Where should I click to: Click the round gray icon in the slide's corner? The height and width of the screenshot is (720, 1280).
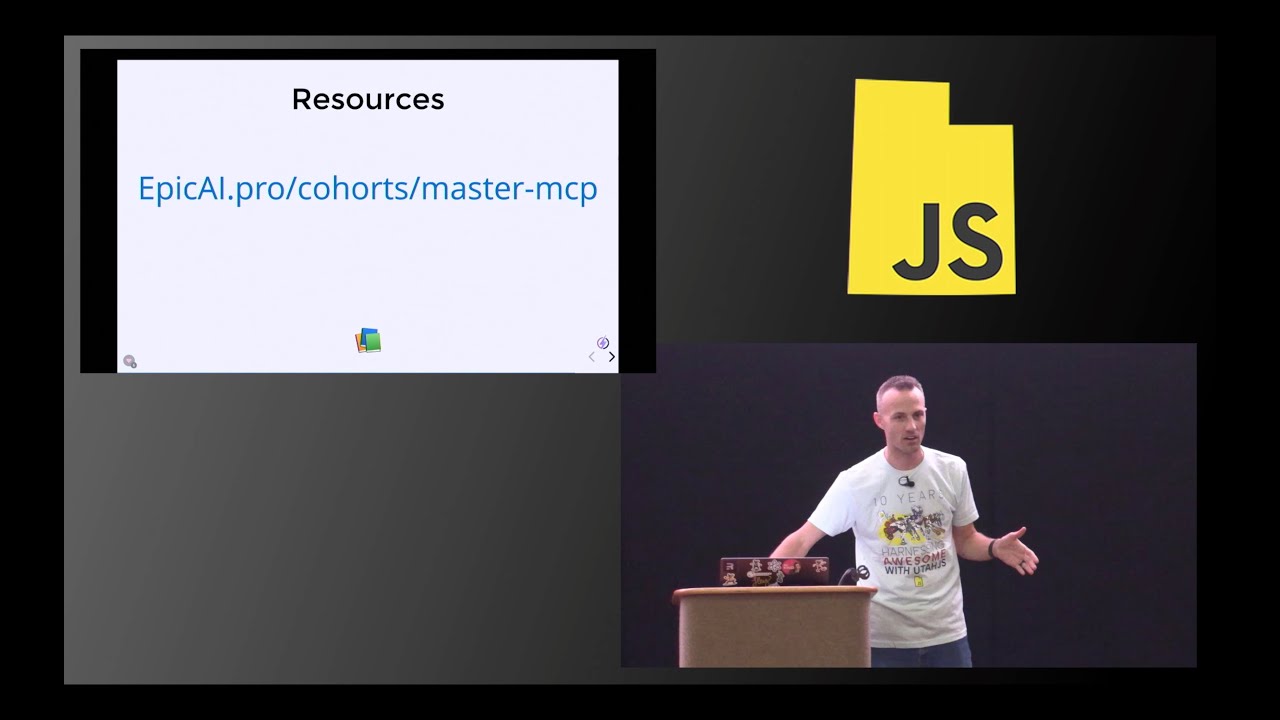pos(130,361)
